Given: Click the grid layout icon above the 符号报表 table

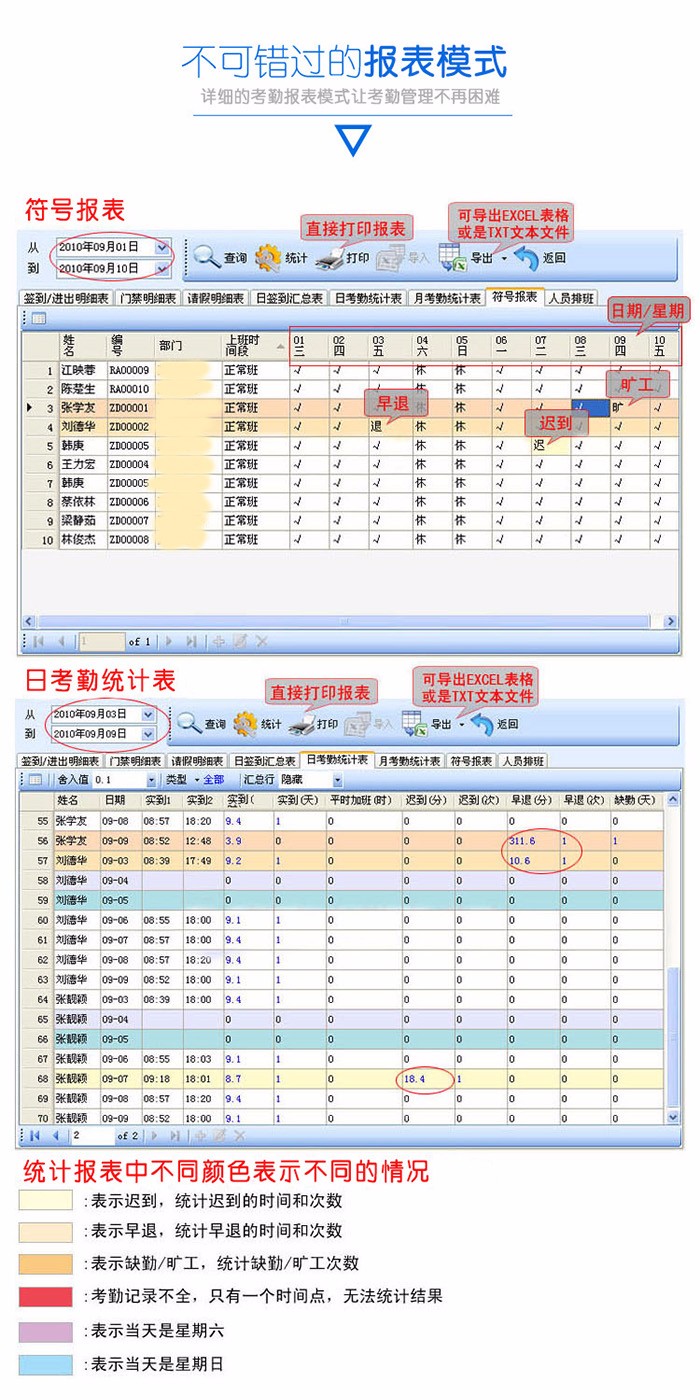Looking at the screenshot, I should click(39, 318).
